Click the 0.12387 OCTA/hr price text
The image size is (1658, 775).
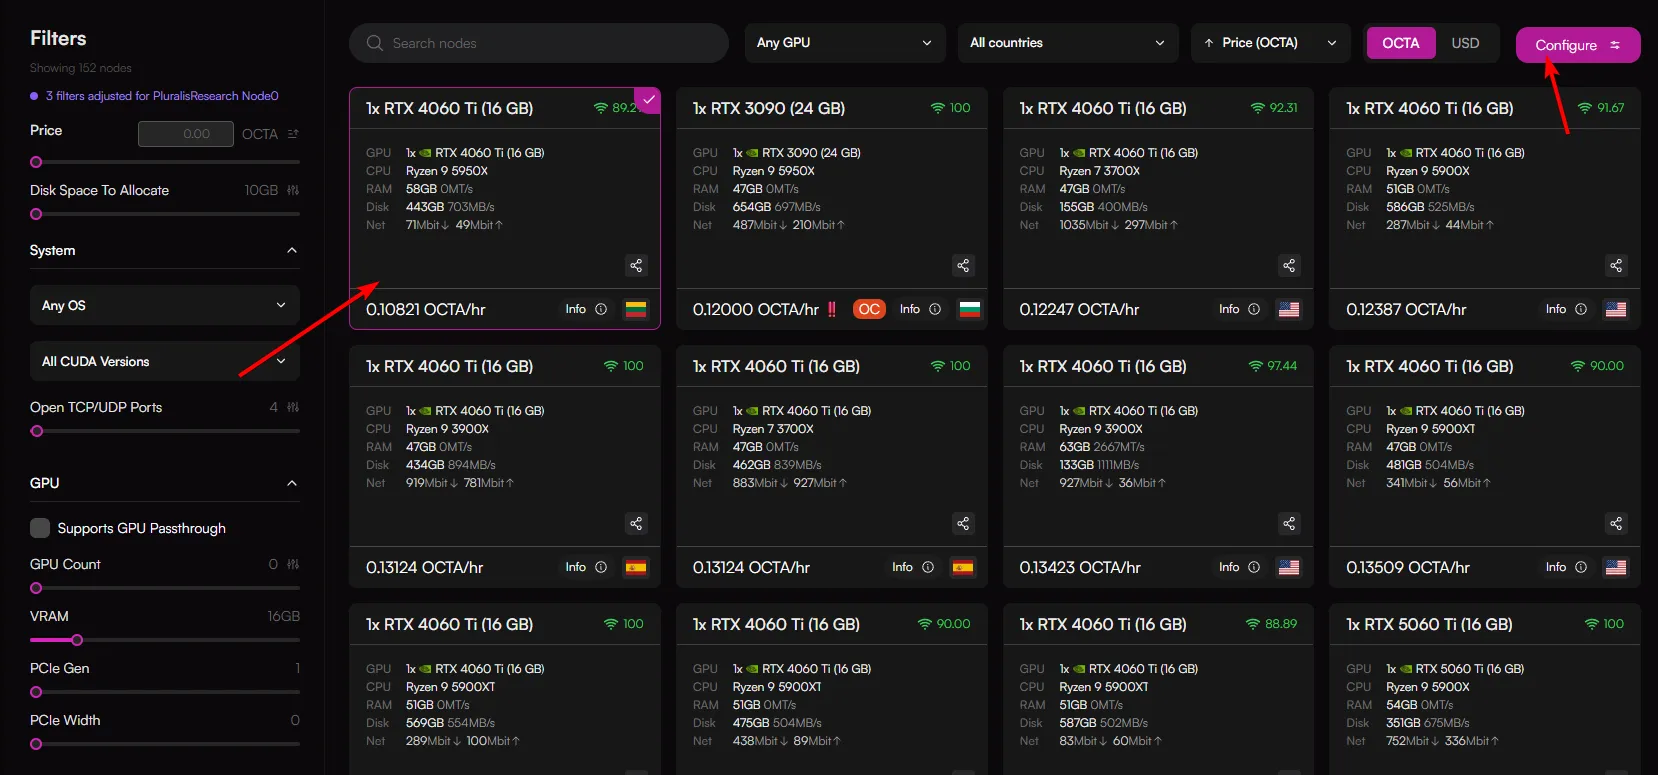pyautogui.click(x=1406, y=309)
